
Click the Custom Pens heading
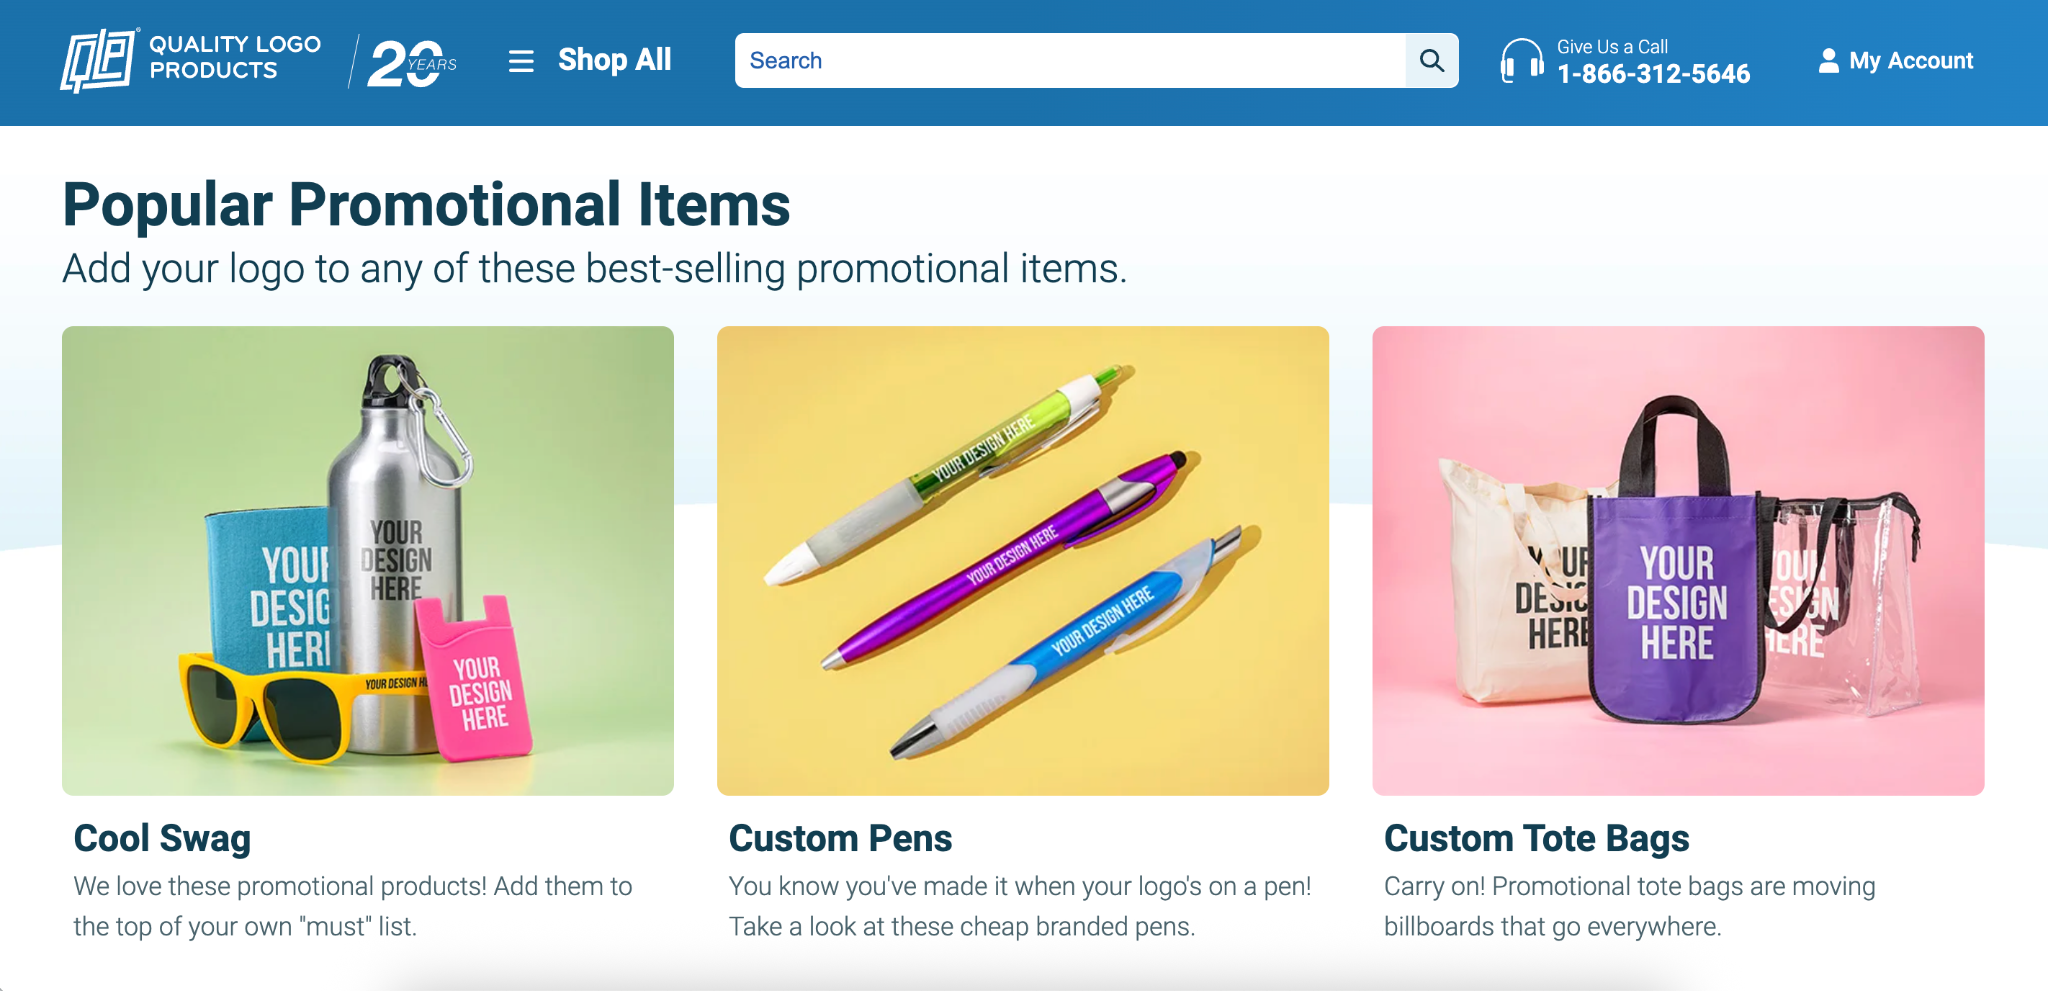pos(840,838)
